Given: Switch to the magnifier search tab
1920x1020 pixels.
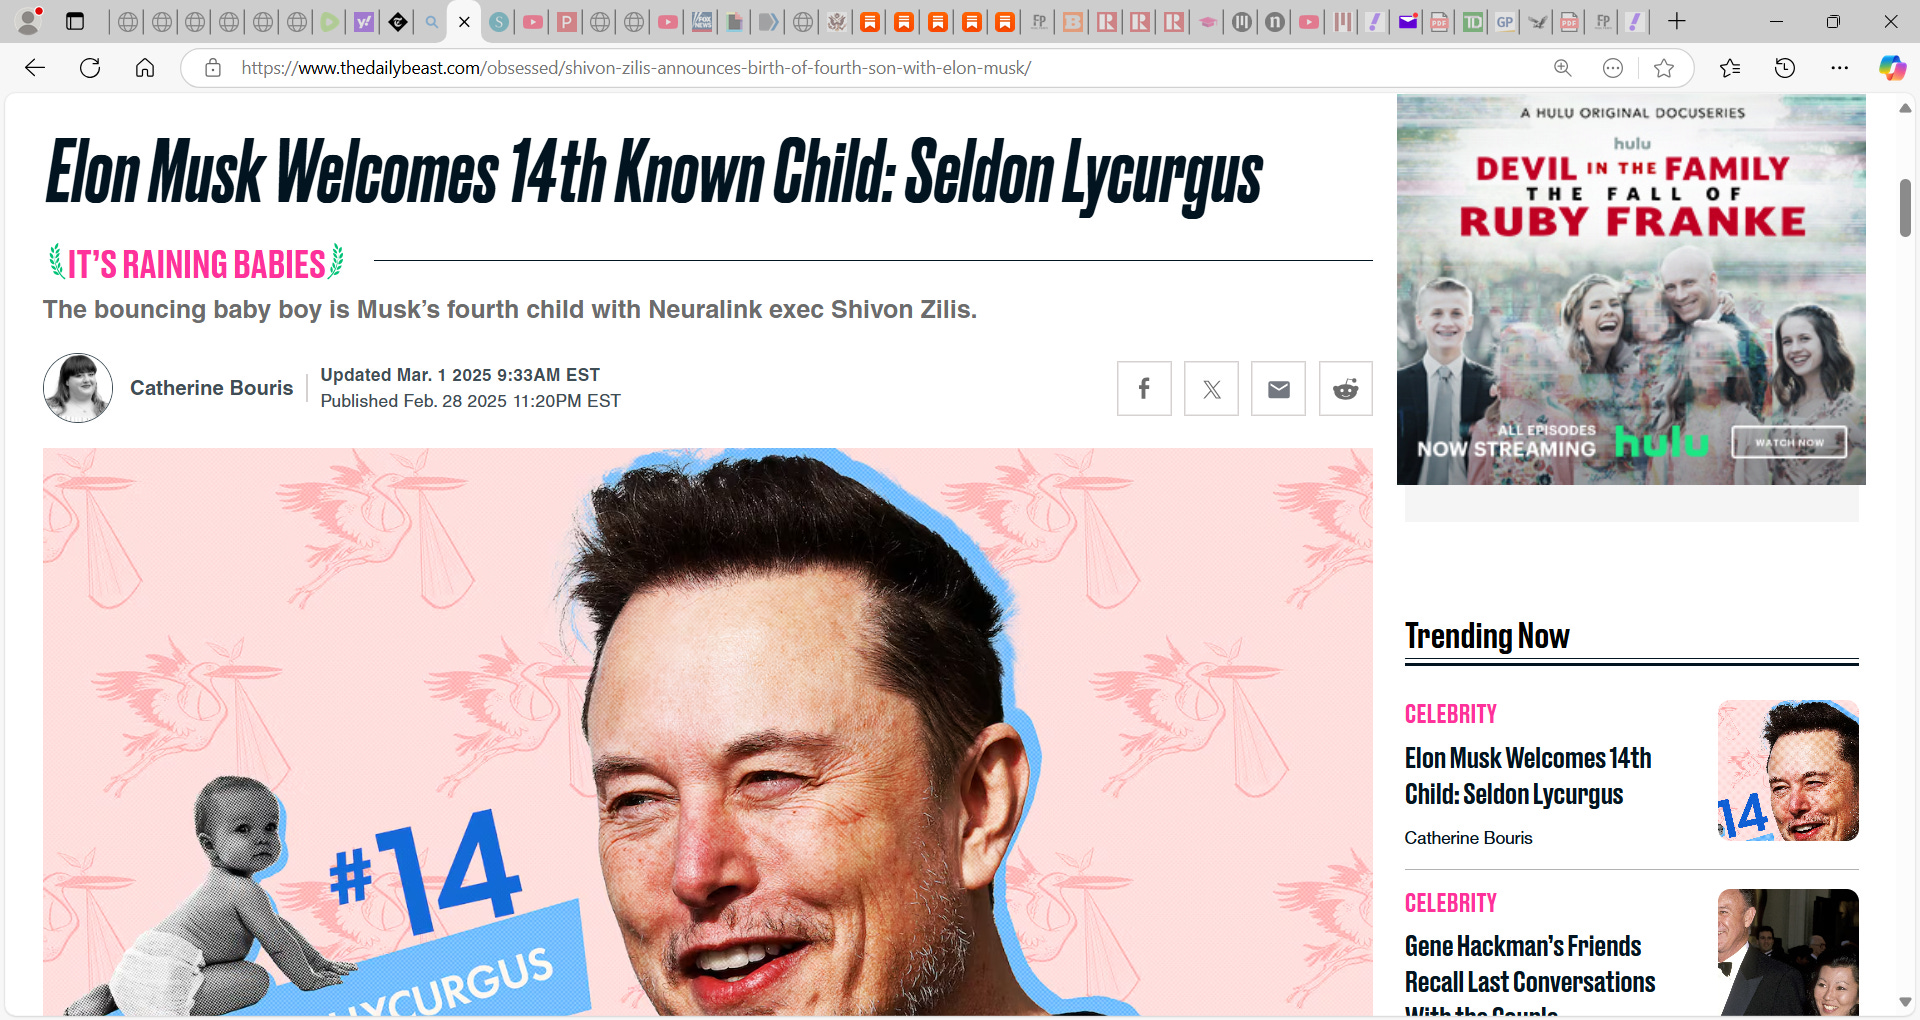Looking at the screenshot, I should [431, 22].
